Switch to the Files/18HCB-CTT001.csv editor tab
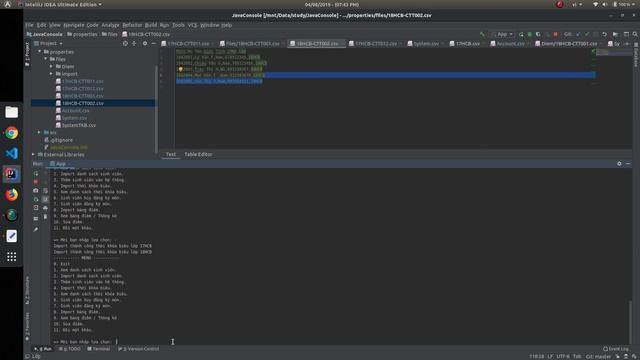The width and height of the screenshot is (640, 360). click(252, 44)
